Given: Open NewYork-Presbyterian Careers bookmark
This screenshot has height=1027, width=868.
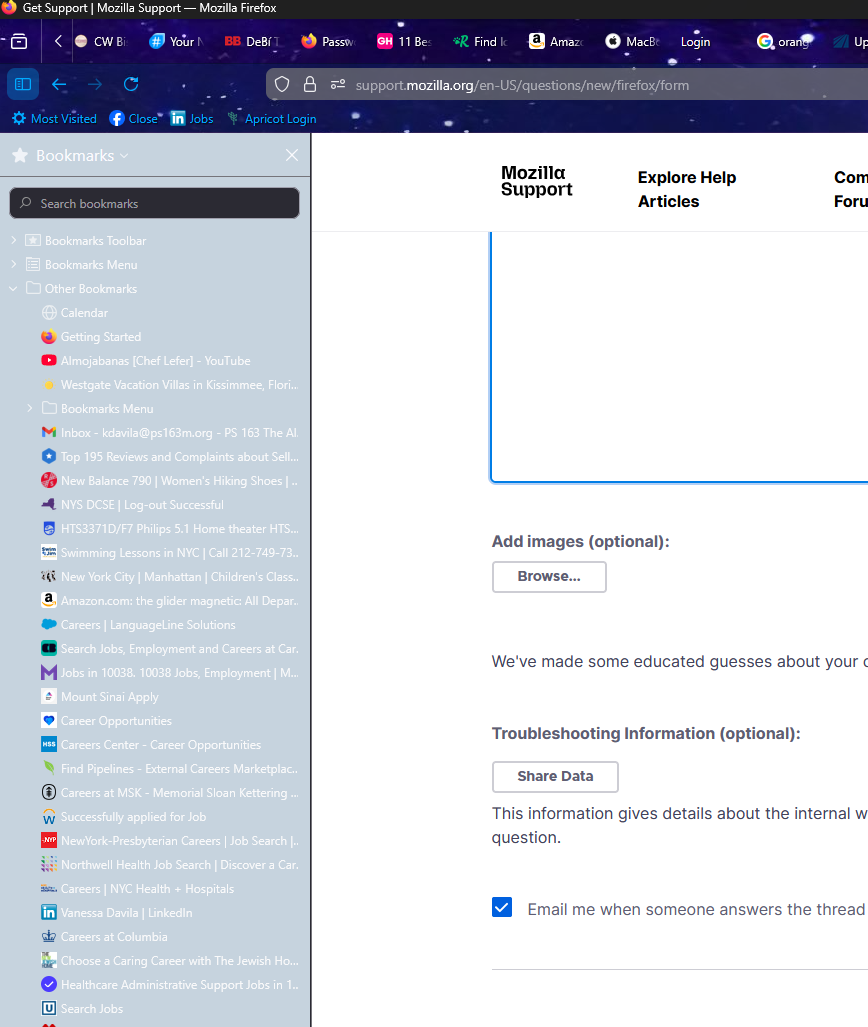Looking at the screenshot, I should click(x=170, y=840).
